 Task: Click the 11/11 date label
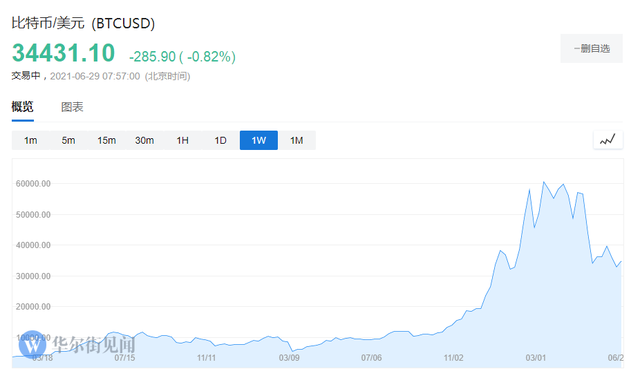point(207,358)
